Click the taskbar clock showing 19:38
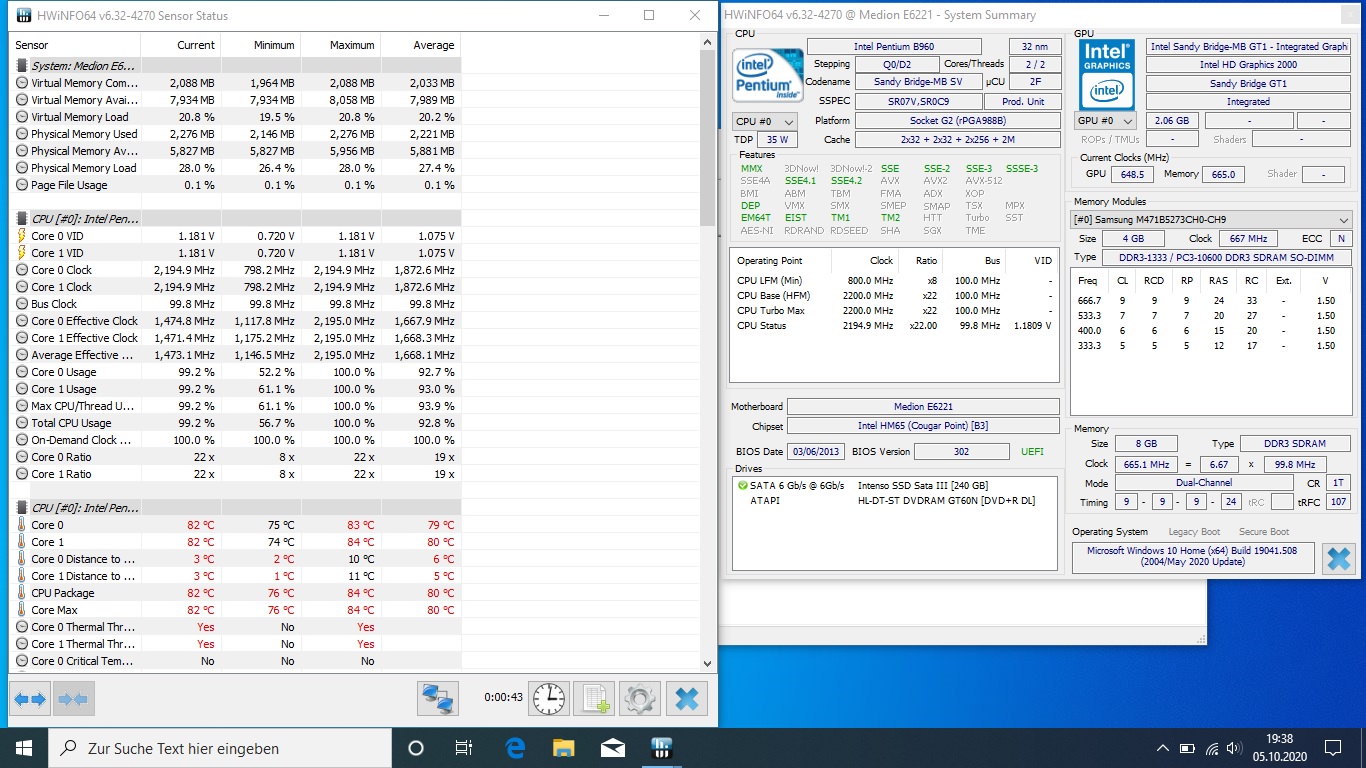 pyautogui.click(x=1279, y=748)
